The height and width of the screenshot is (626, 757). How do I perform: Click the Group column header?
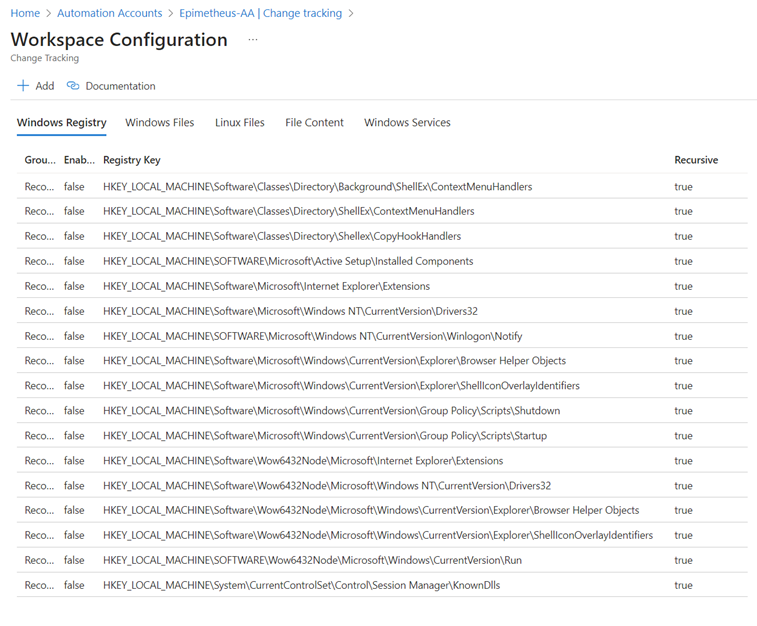coord(40,160)
